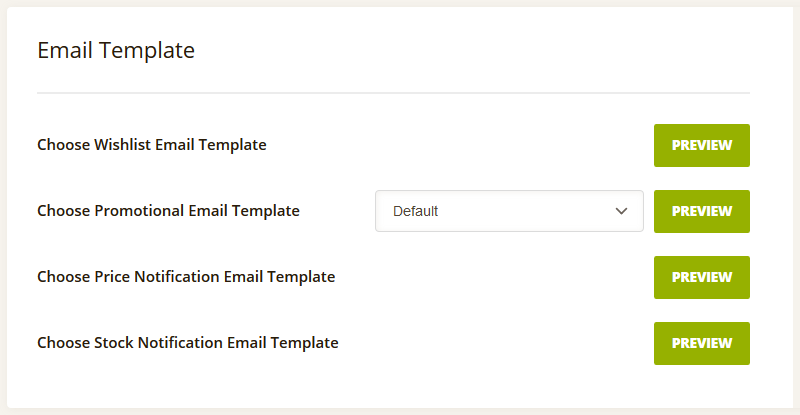Click the divider line under the heading
This screenshot has width=800, height=415.
tap(393, 93)
